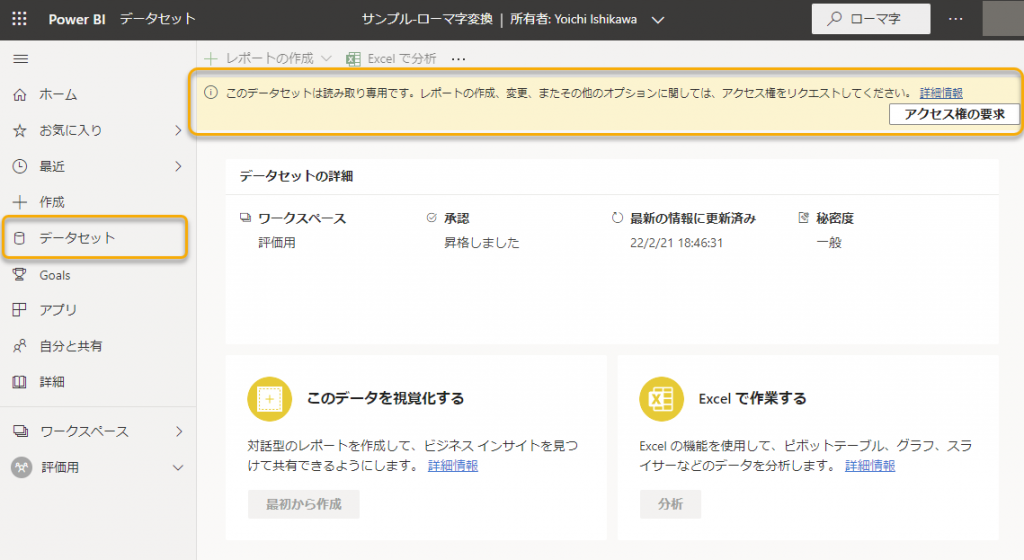Open 詳細情報 link in yellow banner
Screen dimensions: 1024x560
tap(941, 92)
